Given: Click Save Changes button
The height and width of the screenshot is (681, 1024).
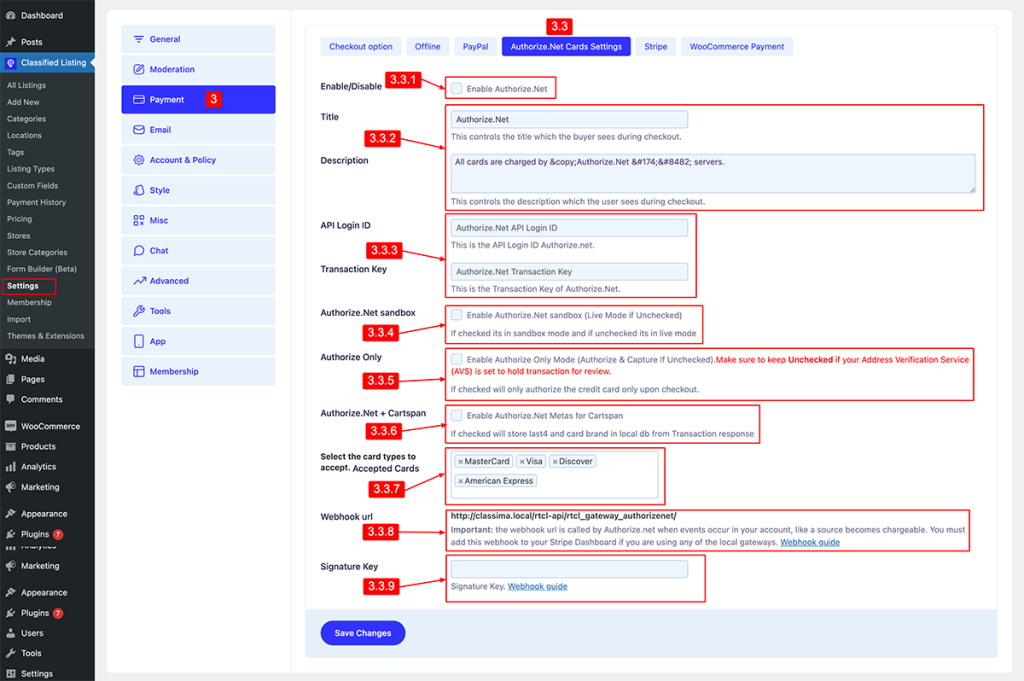Looking at the screenshot, I should tap(362, 633).
